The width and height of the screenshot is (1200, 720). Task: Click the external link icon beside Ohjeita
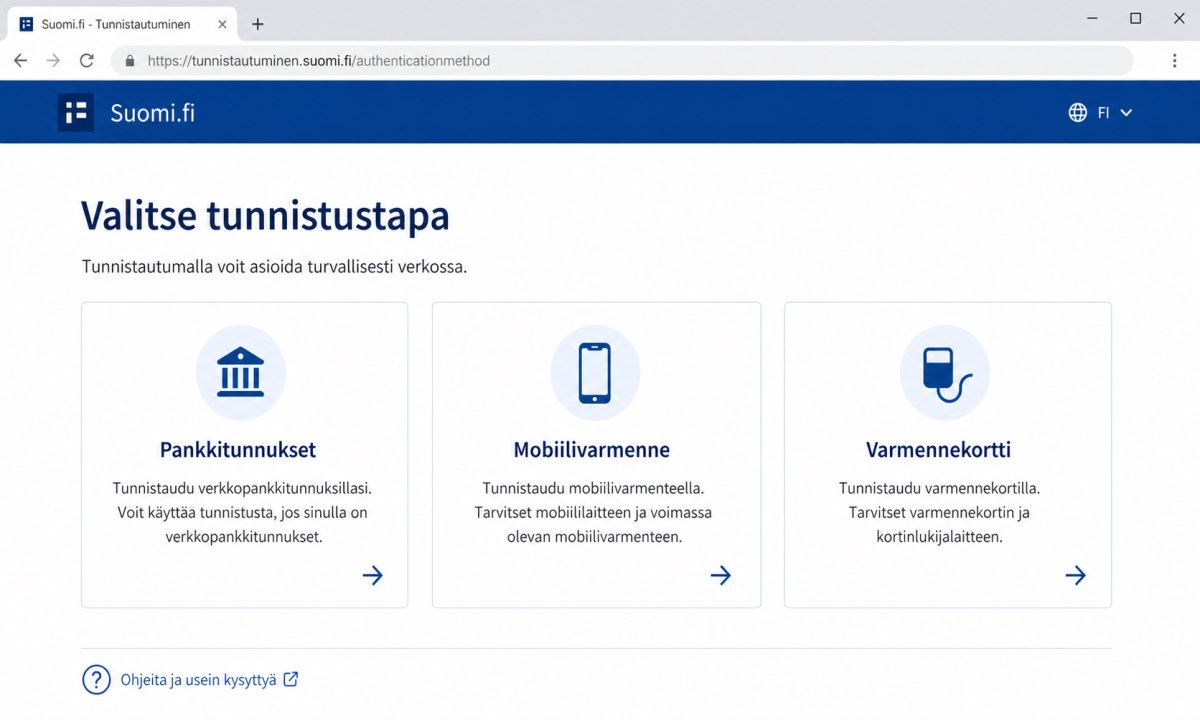pyautogui.click(x=291, y=679)
